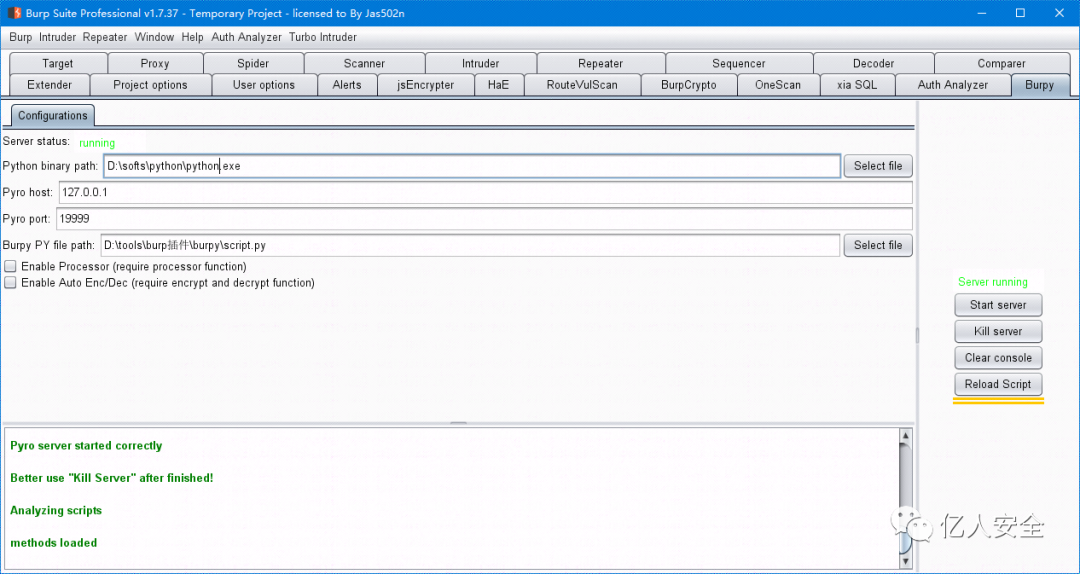Click console scrollbar down arrow
Image resolution: width=1080 pixels, height=574 pixels.
[x=905, y=561]
